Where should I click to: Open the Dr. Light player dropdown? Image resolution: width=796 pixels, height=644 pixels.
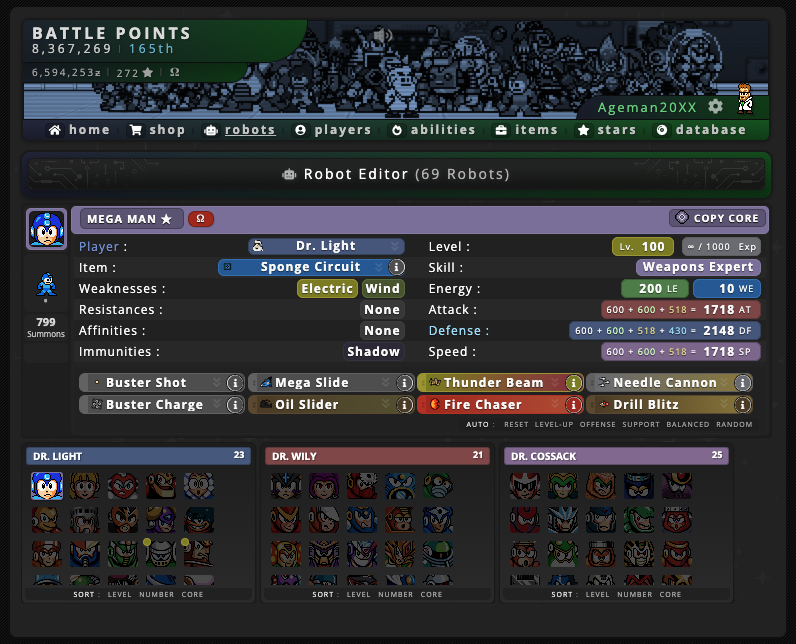pos(326,246)
